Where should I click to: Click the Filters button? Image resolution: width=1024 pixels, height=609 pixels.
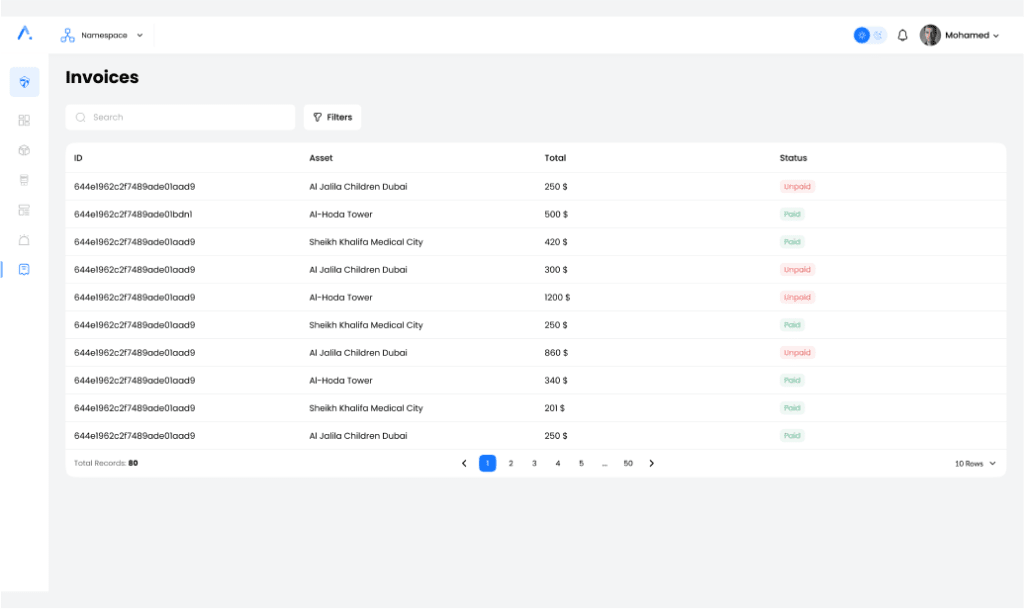332,117
